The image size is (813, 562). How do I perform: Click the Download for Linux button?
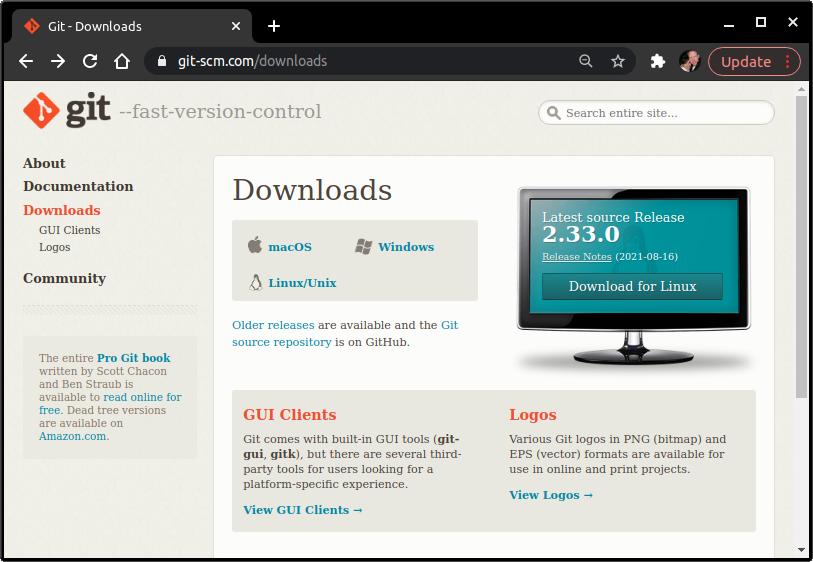point(632,286)
